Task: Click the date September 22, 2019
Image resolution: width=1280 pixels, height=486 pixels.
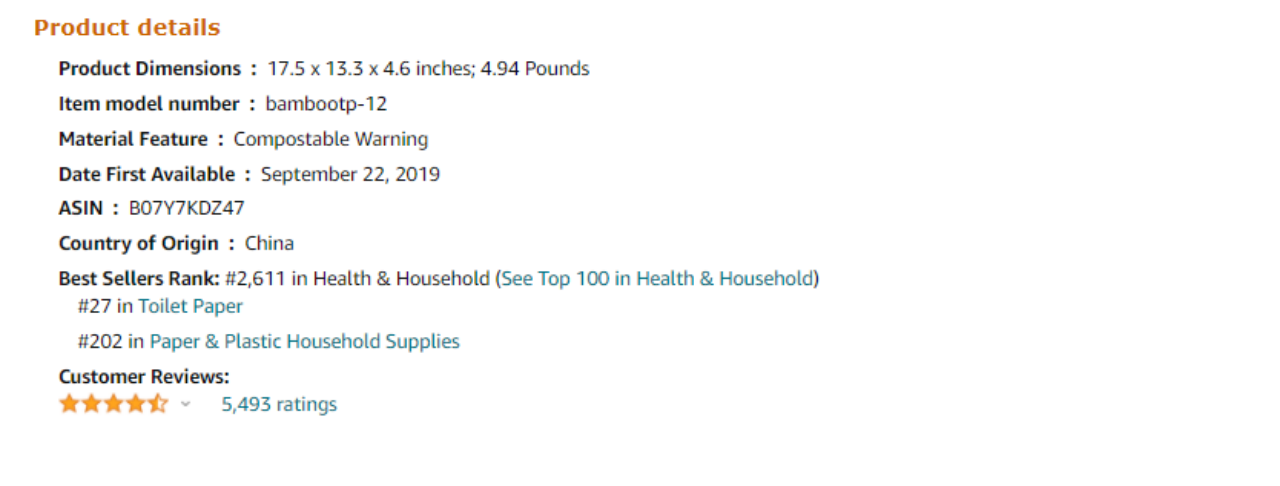Action: click(x=350, y=174)
